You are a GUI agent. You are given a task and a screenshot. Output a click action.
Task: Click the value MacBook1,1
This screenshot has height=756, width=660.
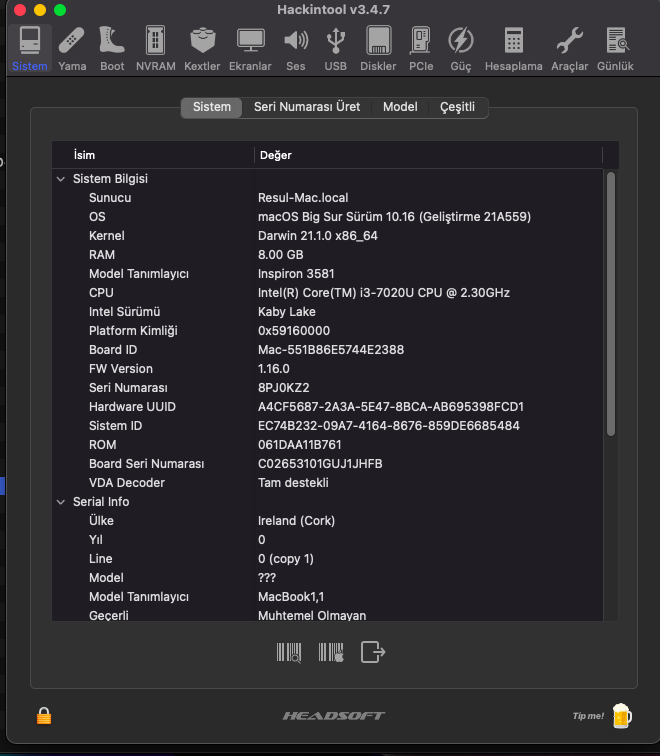click(291, 597)
